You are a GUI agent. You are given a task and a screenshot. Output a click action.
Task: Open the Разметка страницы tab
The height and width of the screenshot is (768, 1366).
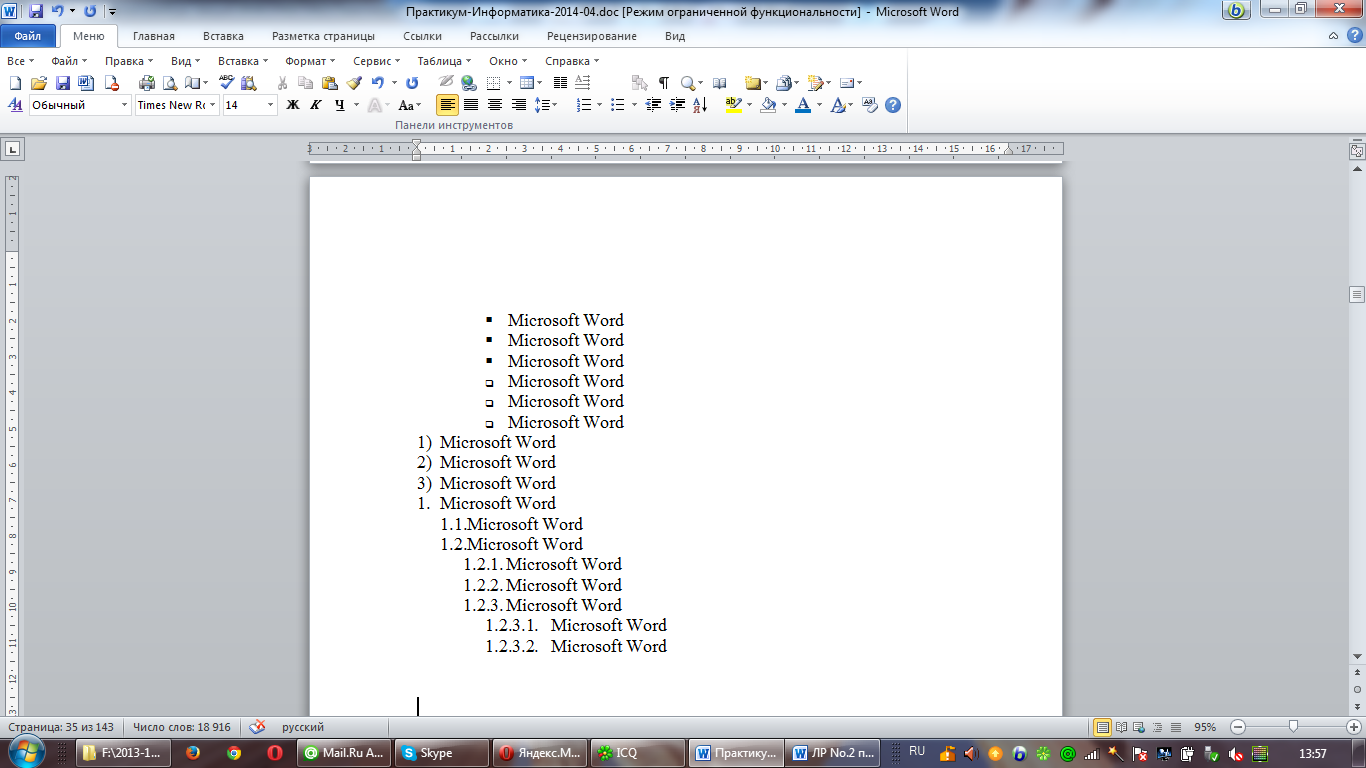click(323, 36)
